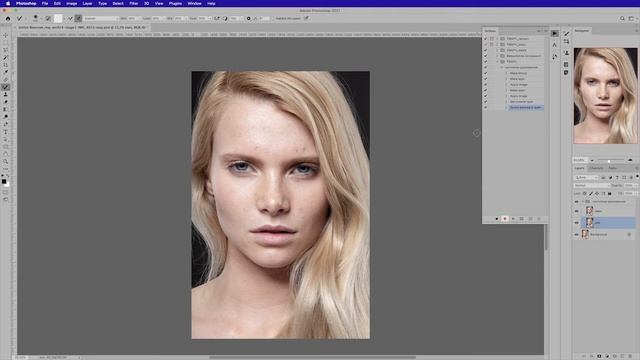This screenshot has width=640, height=360.
Task: Switch to the Paths tab
Action: (x=612, y=168)
